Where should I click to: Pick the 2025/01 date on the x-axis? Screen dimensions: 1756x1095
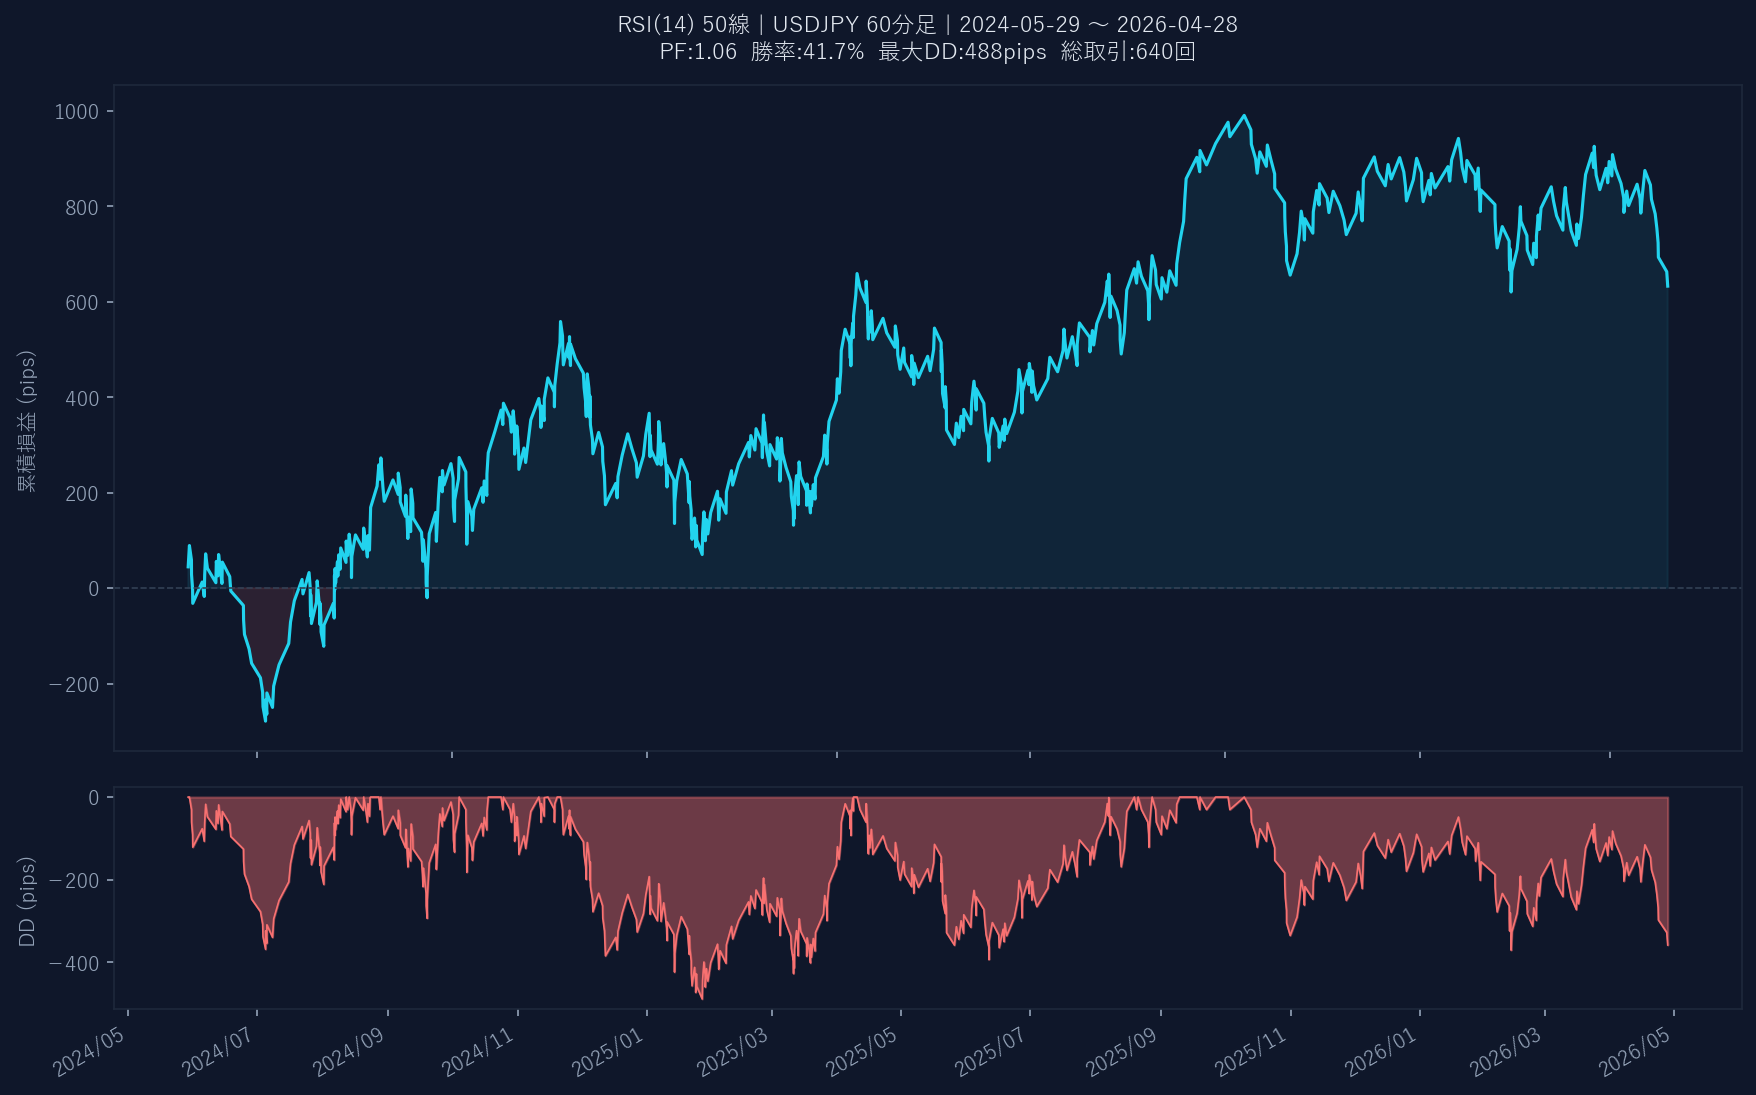pyautogui.click(x=608, y=1052)
